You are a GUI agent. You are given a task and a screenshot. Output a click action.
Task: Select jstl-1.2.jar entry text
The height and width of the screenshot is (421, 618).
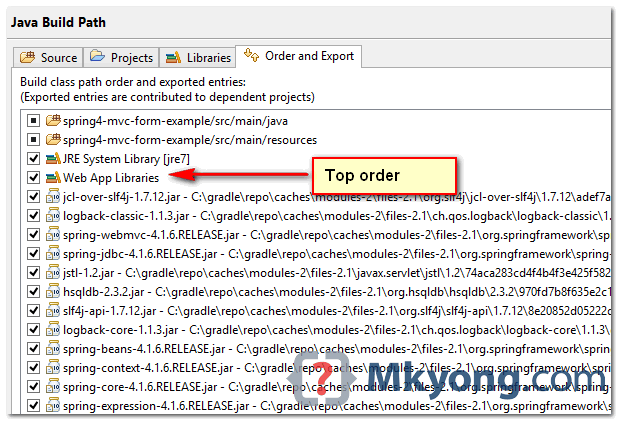[336, 273]
